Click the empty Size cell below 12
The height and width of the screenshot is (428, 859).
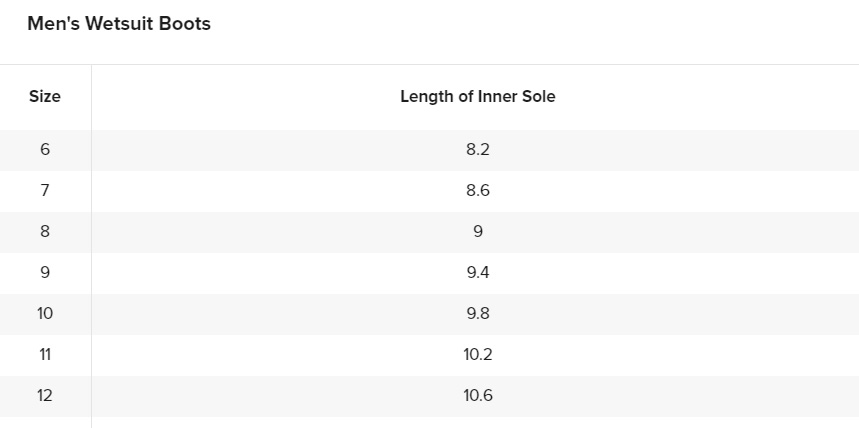pyautogui.click(x=45, y=422)
